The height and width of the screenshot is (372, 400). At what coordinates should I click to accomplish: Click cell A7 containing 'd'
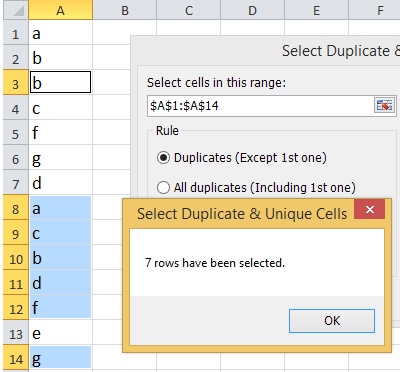pyautogui.click(x=60, y=182)
